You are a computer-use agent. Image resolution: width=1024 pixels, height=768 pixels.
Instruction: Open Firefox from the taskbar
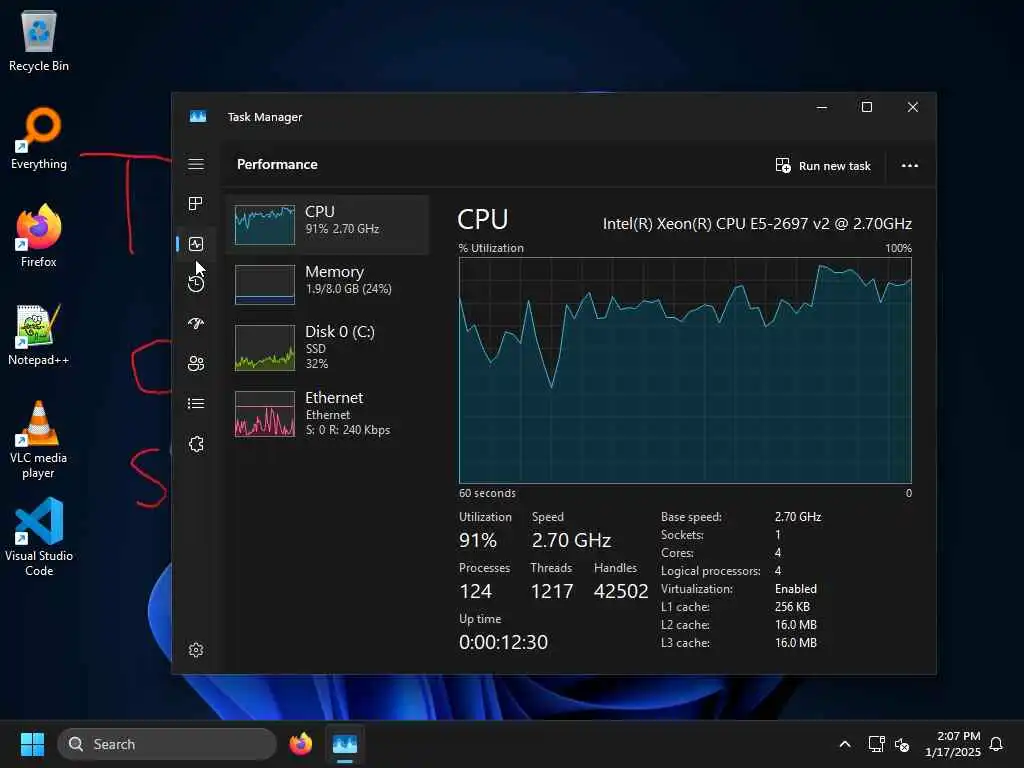[300, 744]
